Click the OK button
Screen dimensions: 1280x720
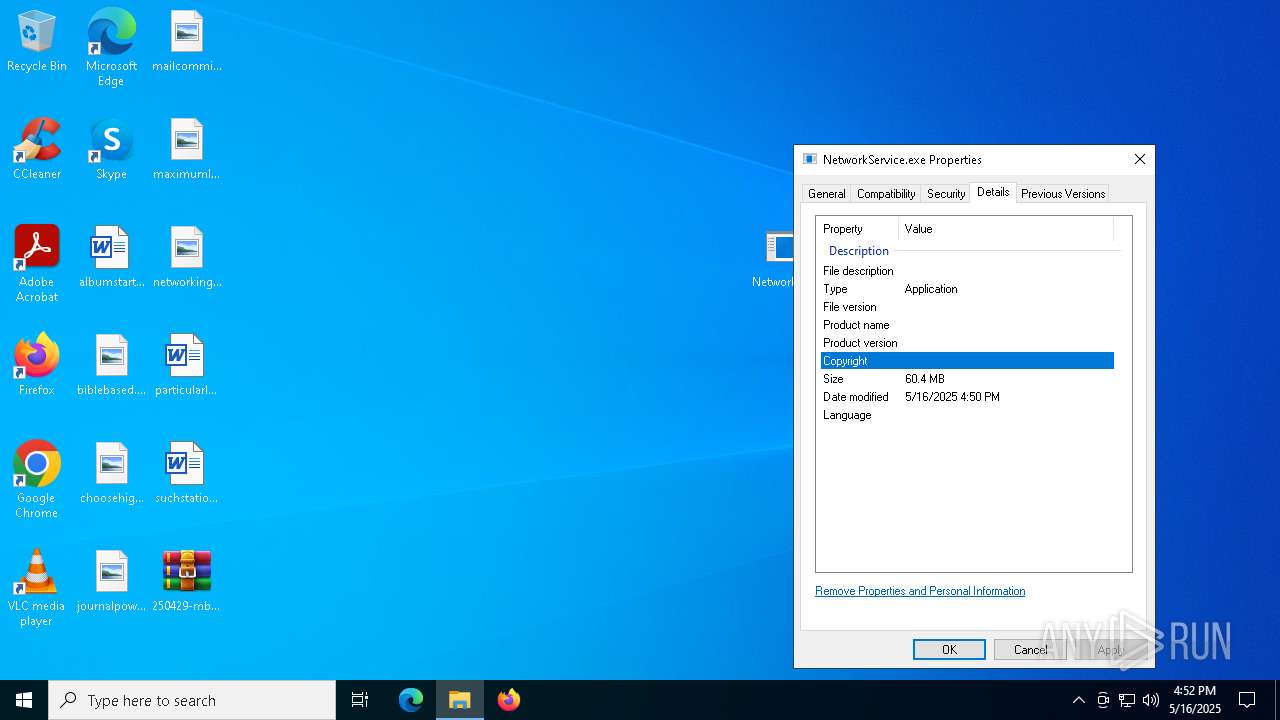[x=949, y=650]
